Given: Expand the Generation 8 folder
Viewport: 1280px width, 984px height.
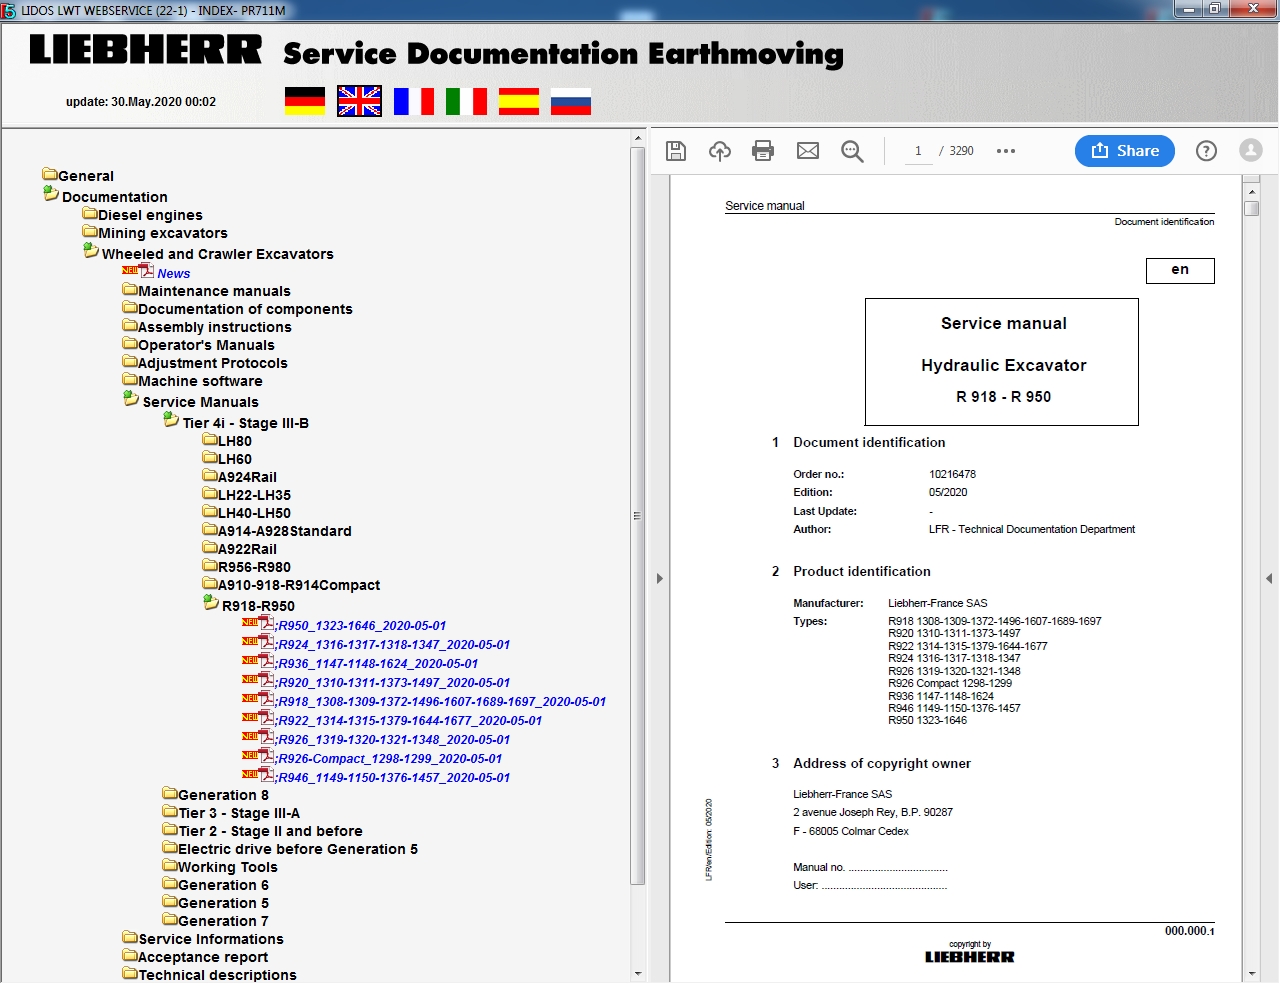Looking at the screenshot, I should [171, 794].
